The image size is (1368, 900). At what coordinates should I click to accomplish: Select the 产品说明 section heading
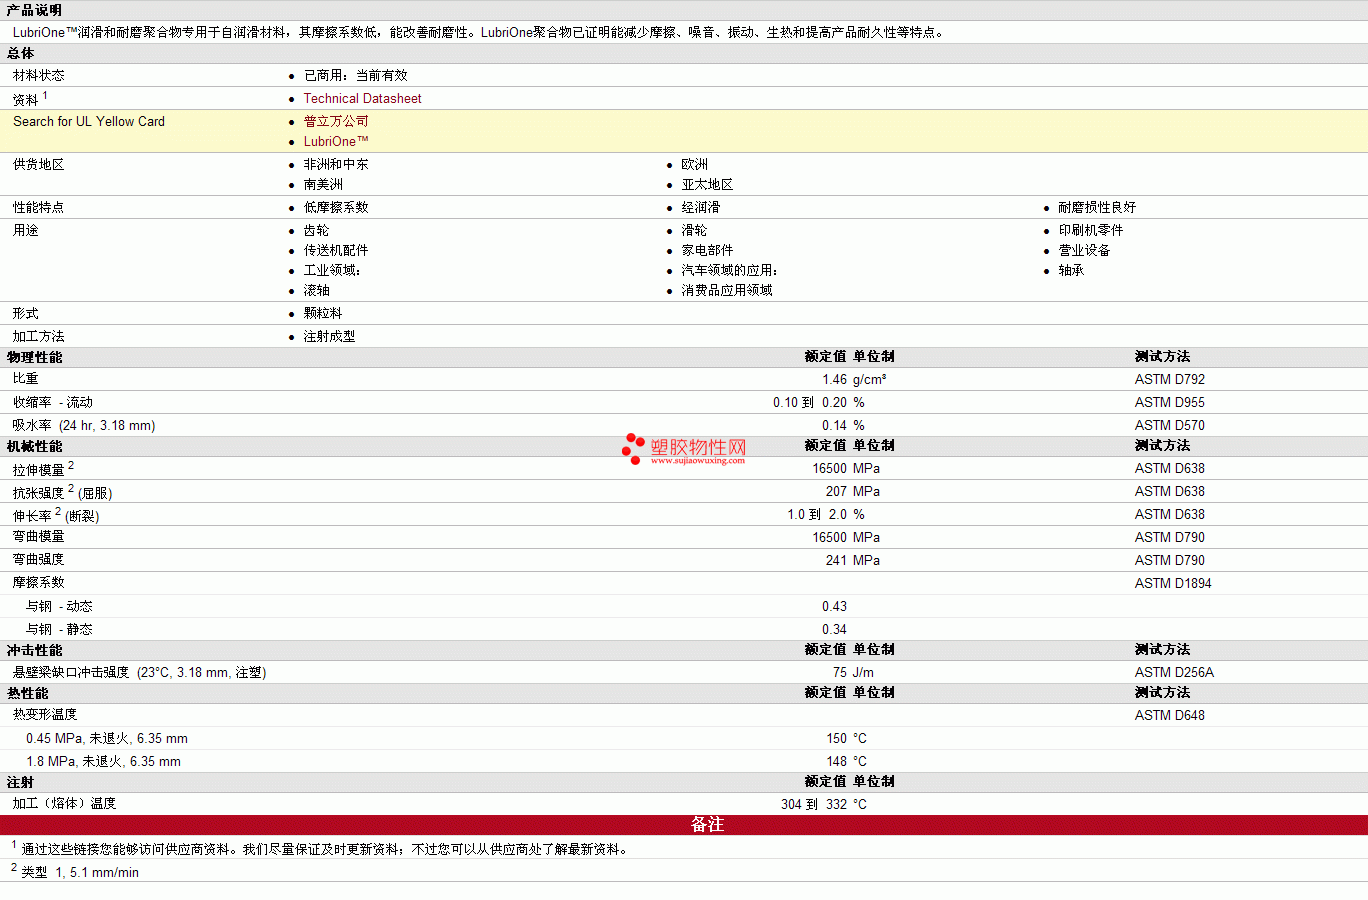click(x=34, y=10)
